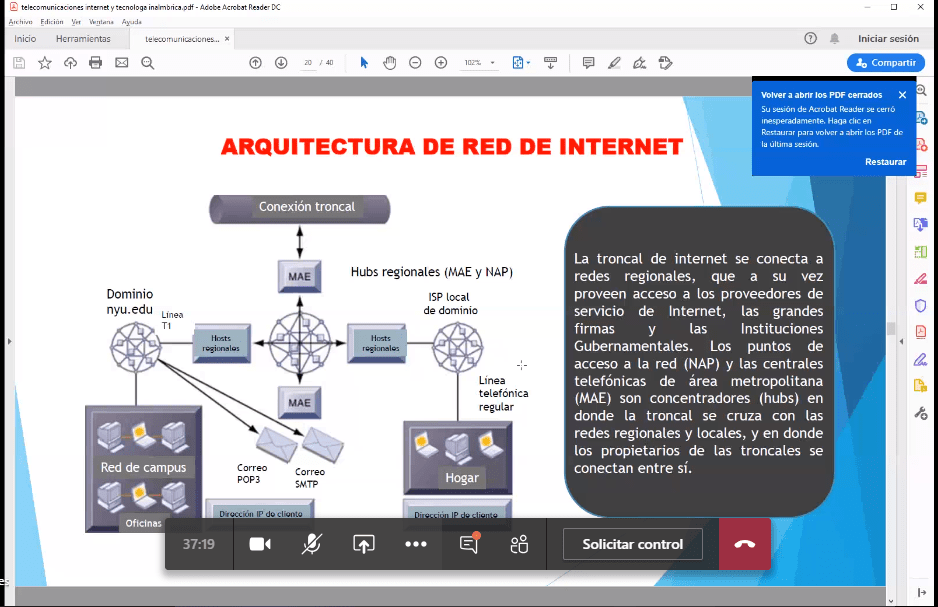Viewport: 938px width, 607px height.
Task: Click the Solicitar control button
Action: pos(632,544)
